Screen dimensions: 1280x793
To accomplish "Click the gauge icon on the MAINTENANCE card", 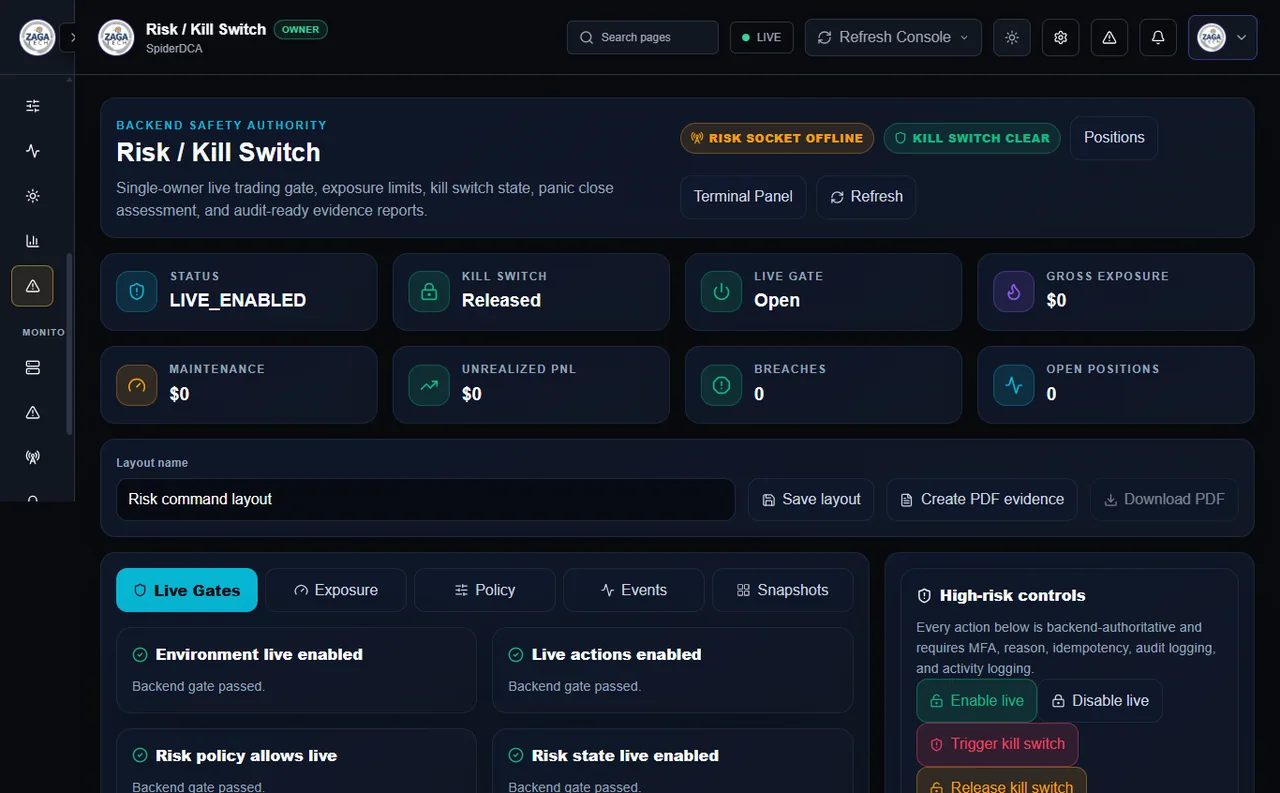I will pyautogui.click(x=137, y=385).
